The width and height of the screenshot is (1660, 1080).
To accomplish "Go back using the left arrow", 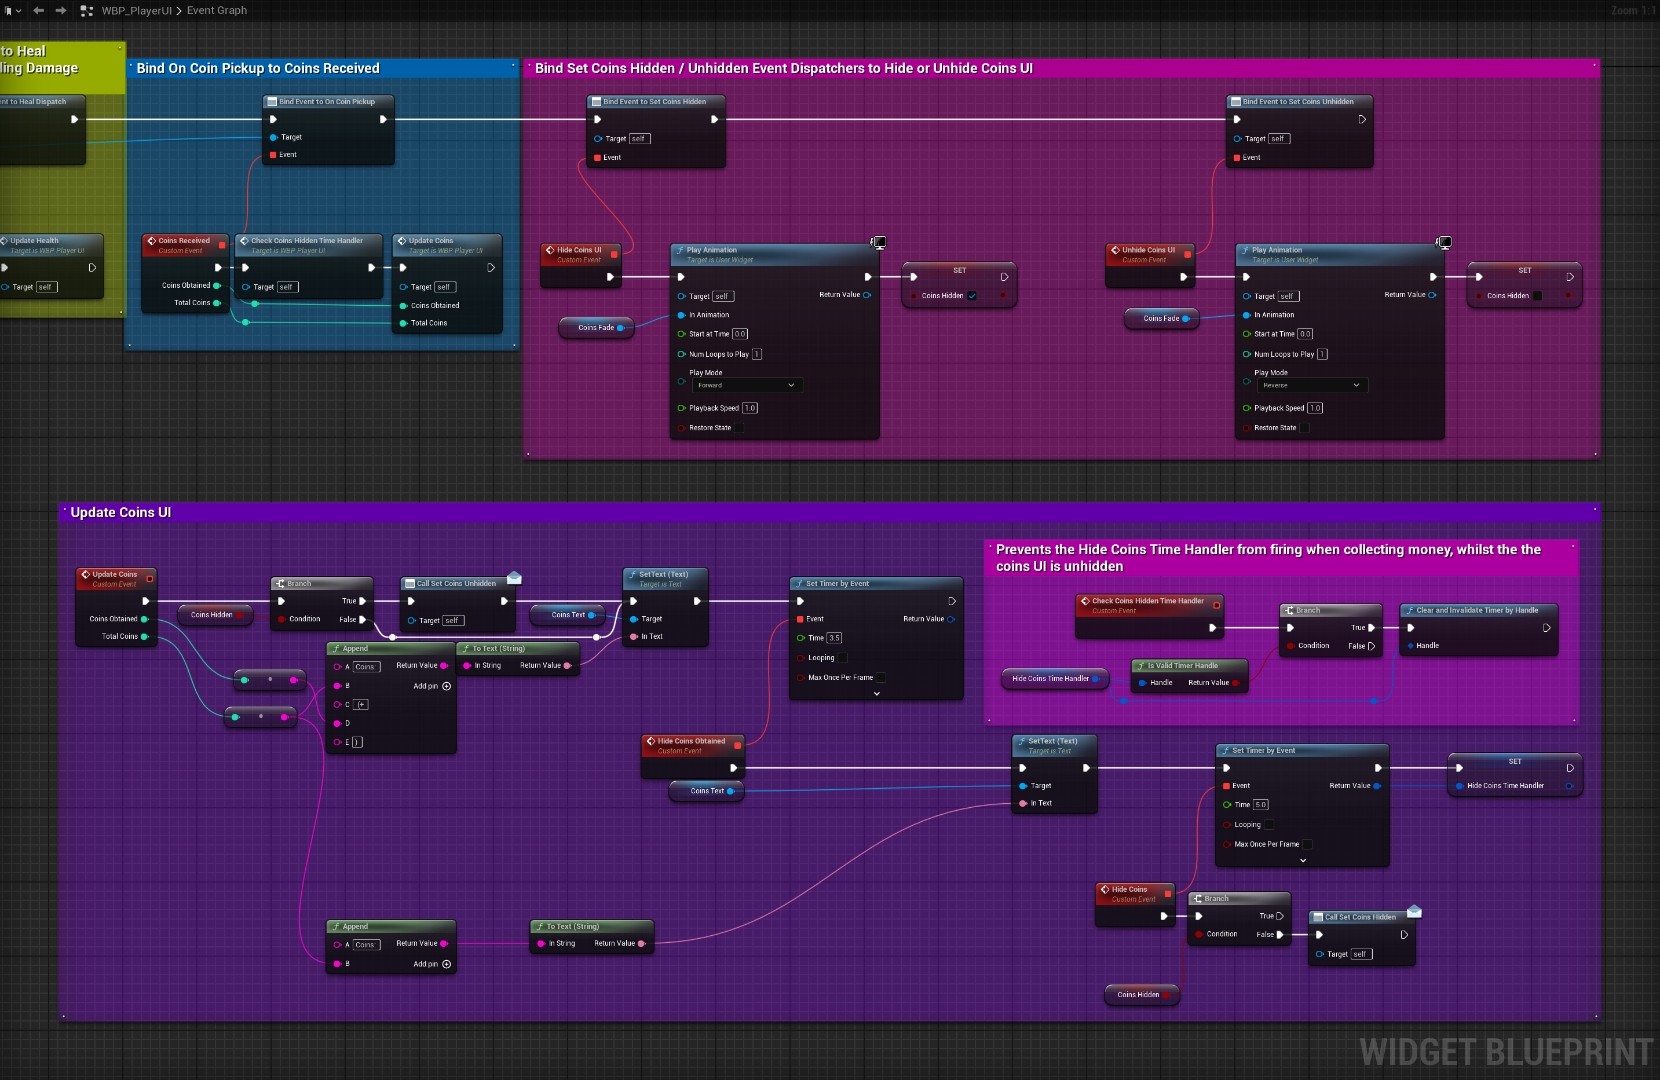I will pos(39,10).
